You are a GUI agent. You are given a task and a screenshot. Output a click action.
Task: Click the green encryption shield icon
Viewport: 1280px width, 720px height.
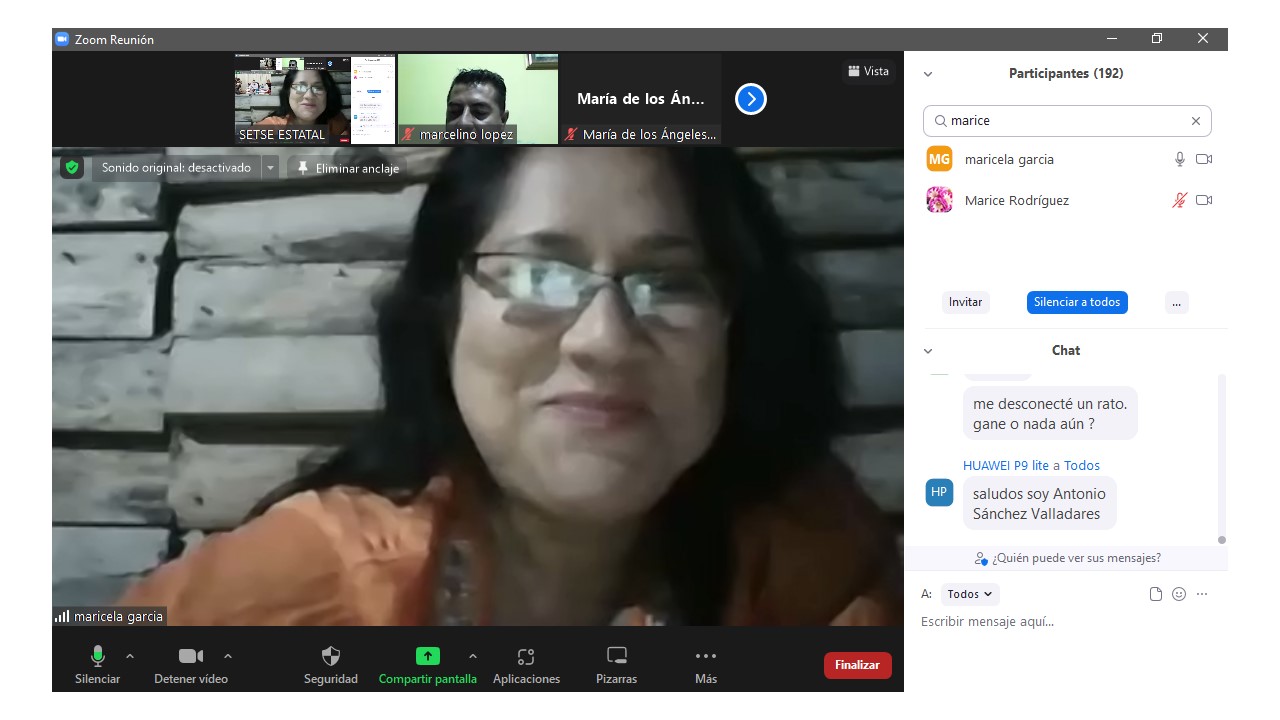point(71,168)
